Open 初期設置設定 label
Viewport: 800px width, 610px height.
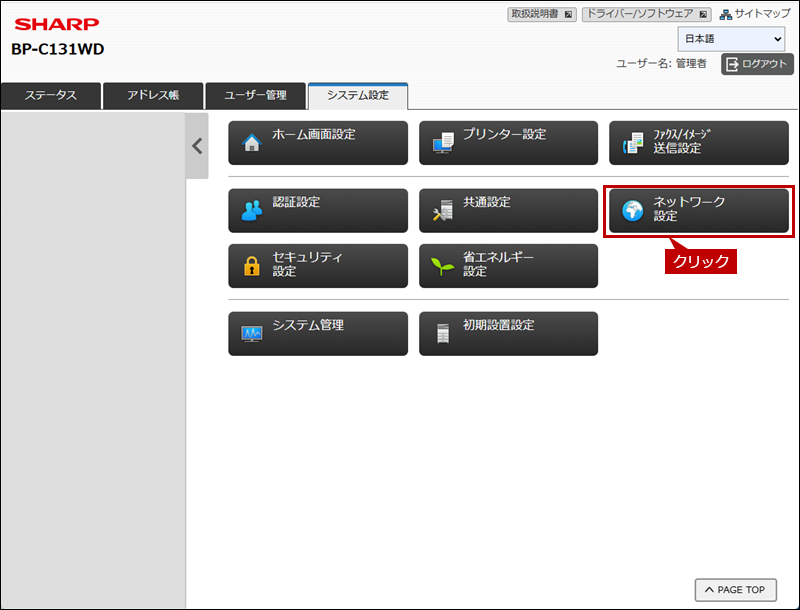(498, 325)
